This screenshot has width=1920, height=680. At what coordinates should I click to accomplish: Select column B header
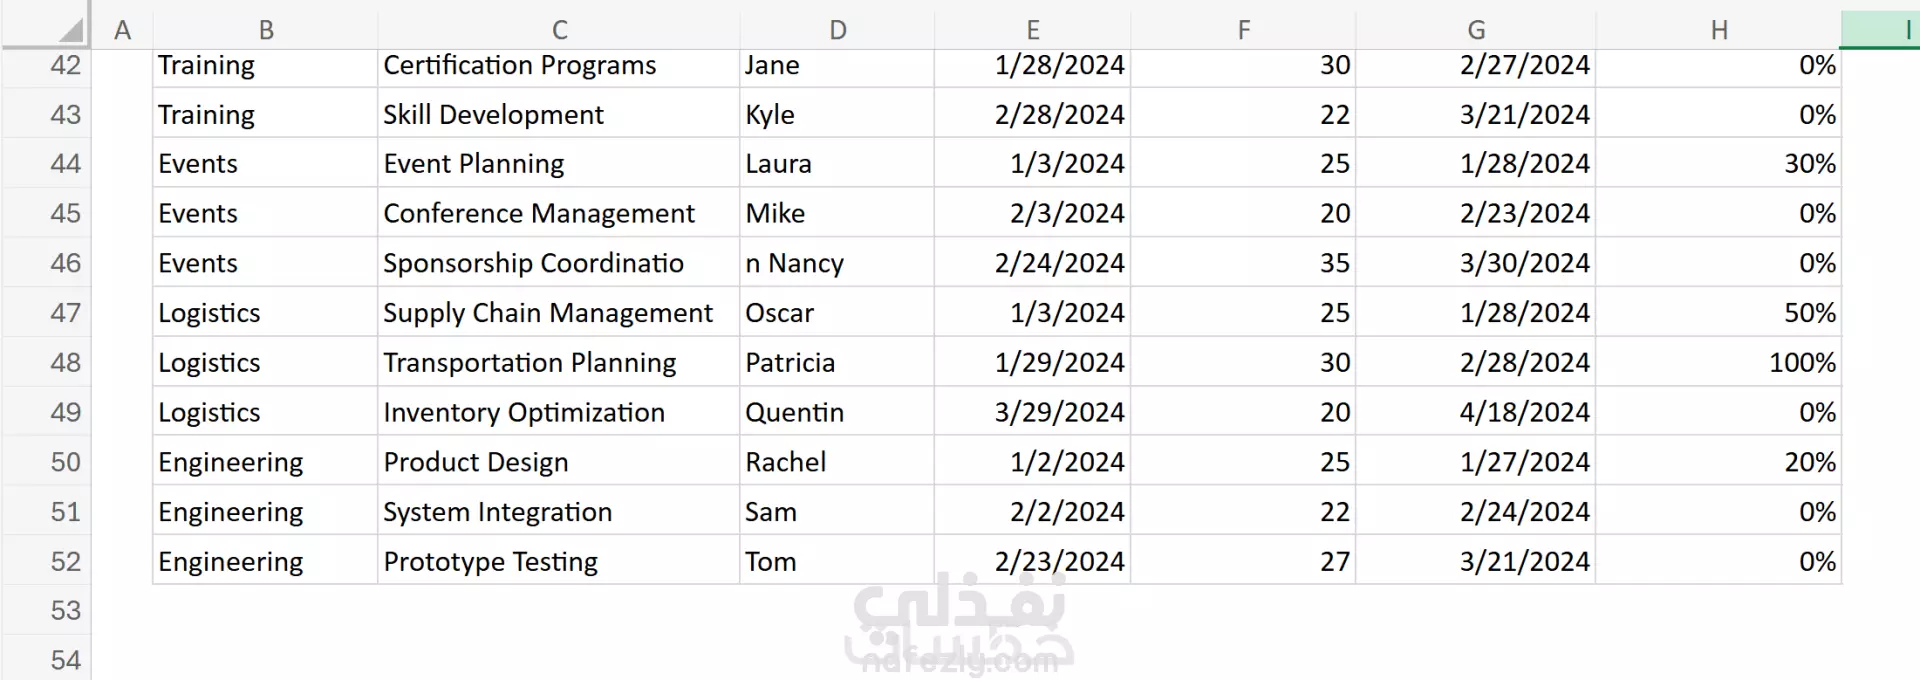265,30
